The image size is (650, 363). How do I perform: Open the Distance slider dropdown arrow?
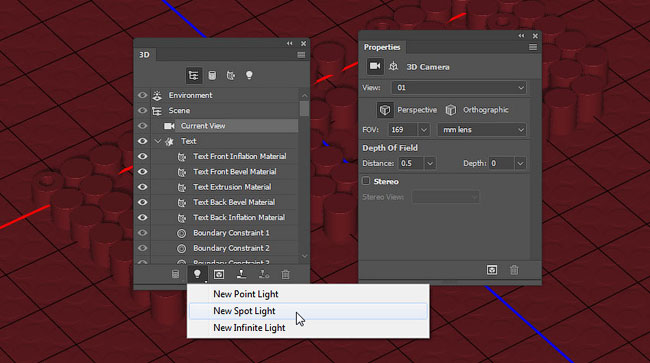(x=430, y=163)
